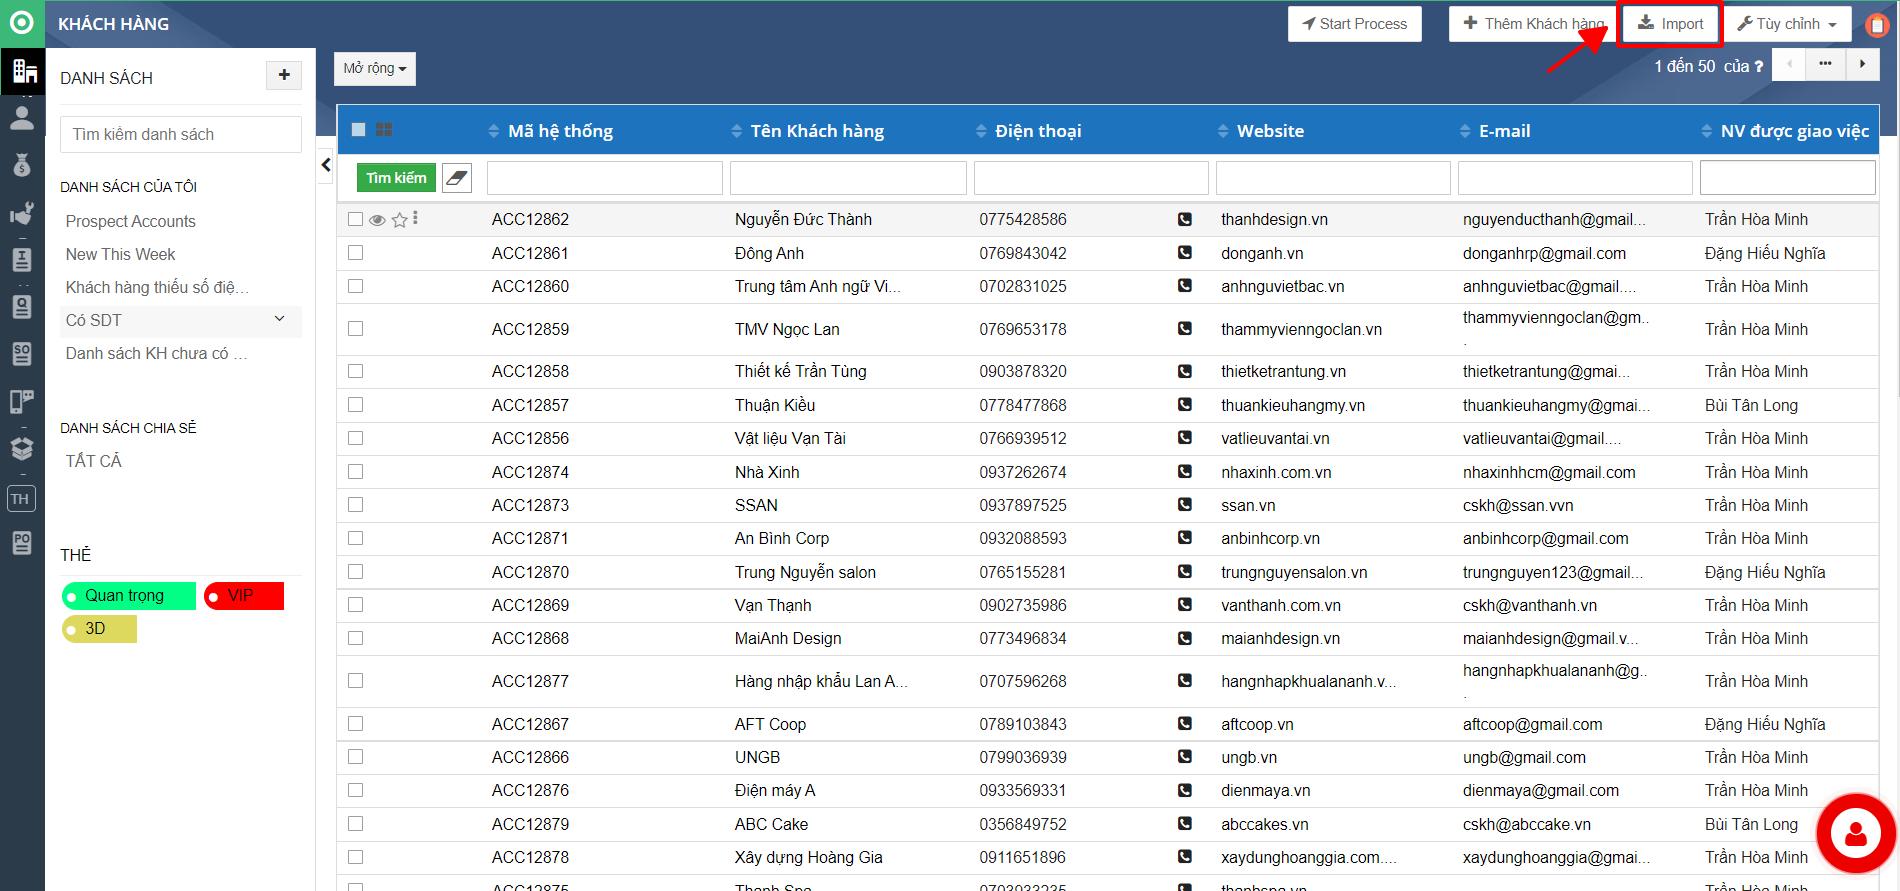The width and height of the screenshot is (1900, 891).
Task: Open the SO sales order sidebar icon
Action: (x=22, y=354)
